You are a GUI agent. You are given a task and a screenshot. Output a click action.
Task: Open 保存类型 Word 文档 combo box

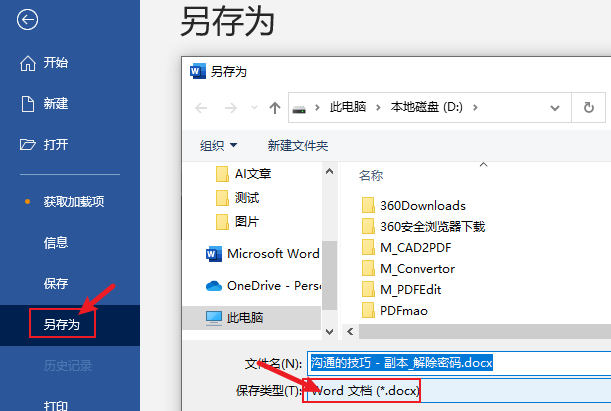coord(459,391)
